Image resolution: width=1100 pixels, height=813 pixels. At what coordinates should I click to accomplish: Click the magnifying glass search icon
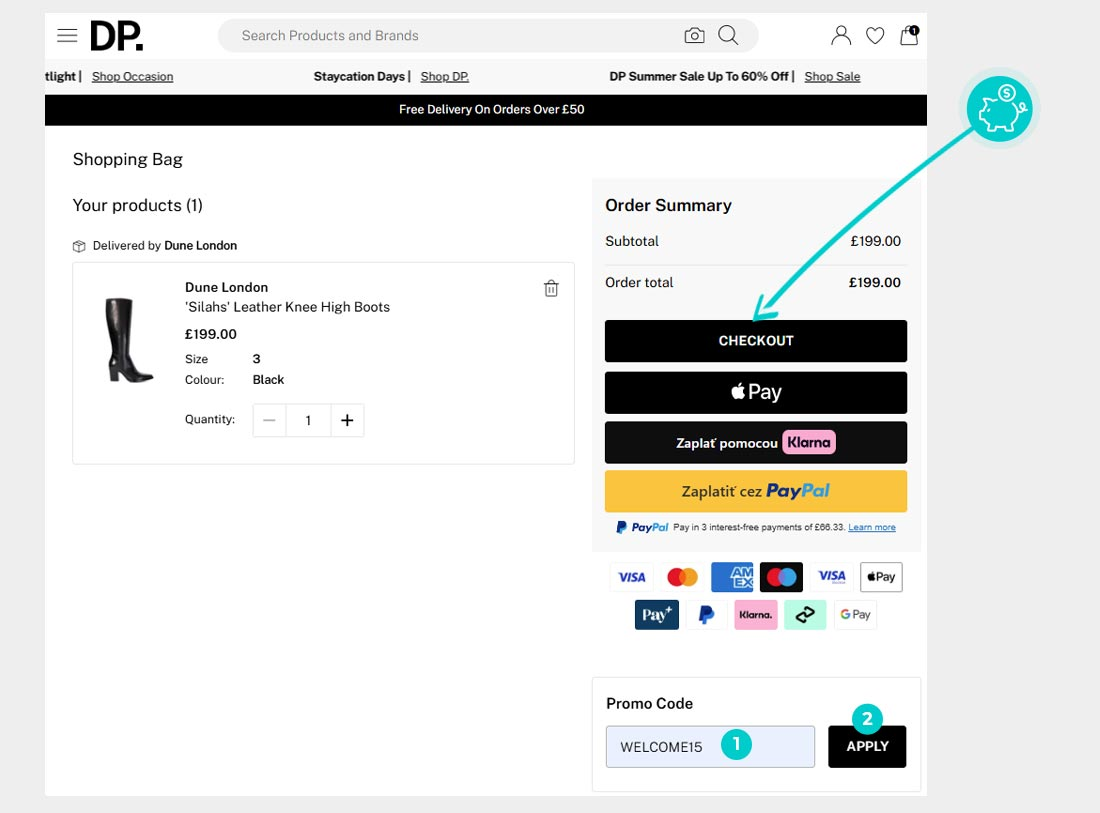point(728,35)
